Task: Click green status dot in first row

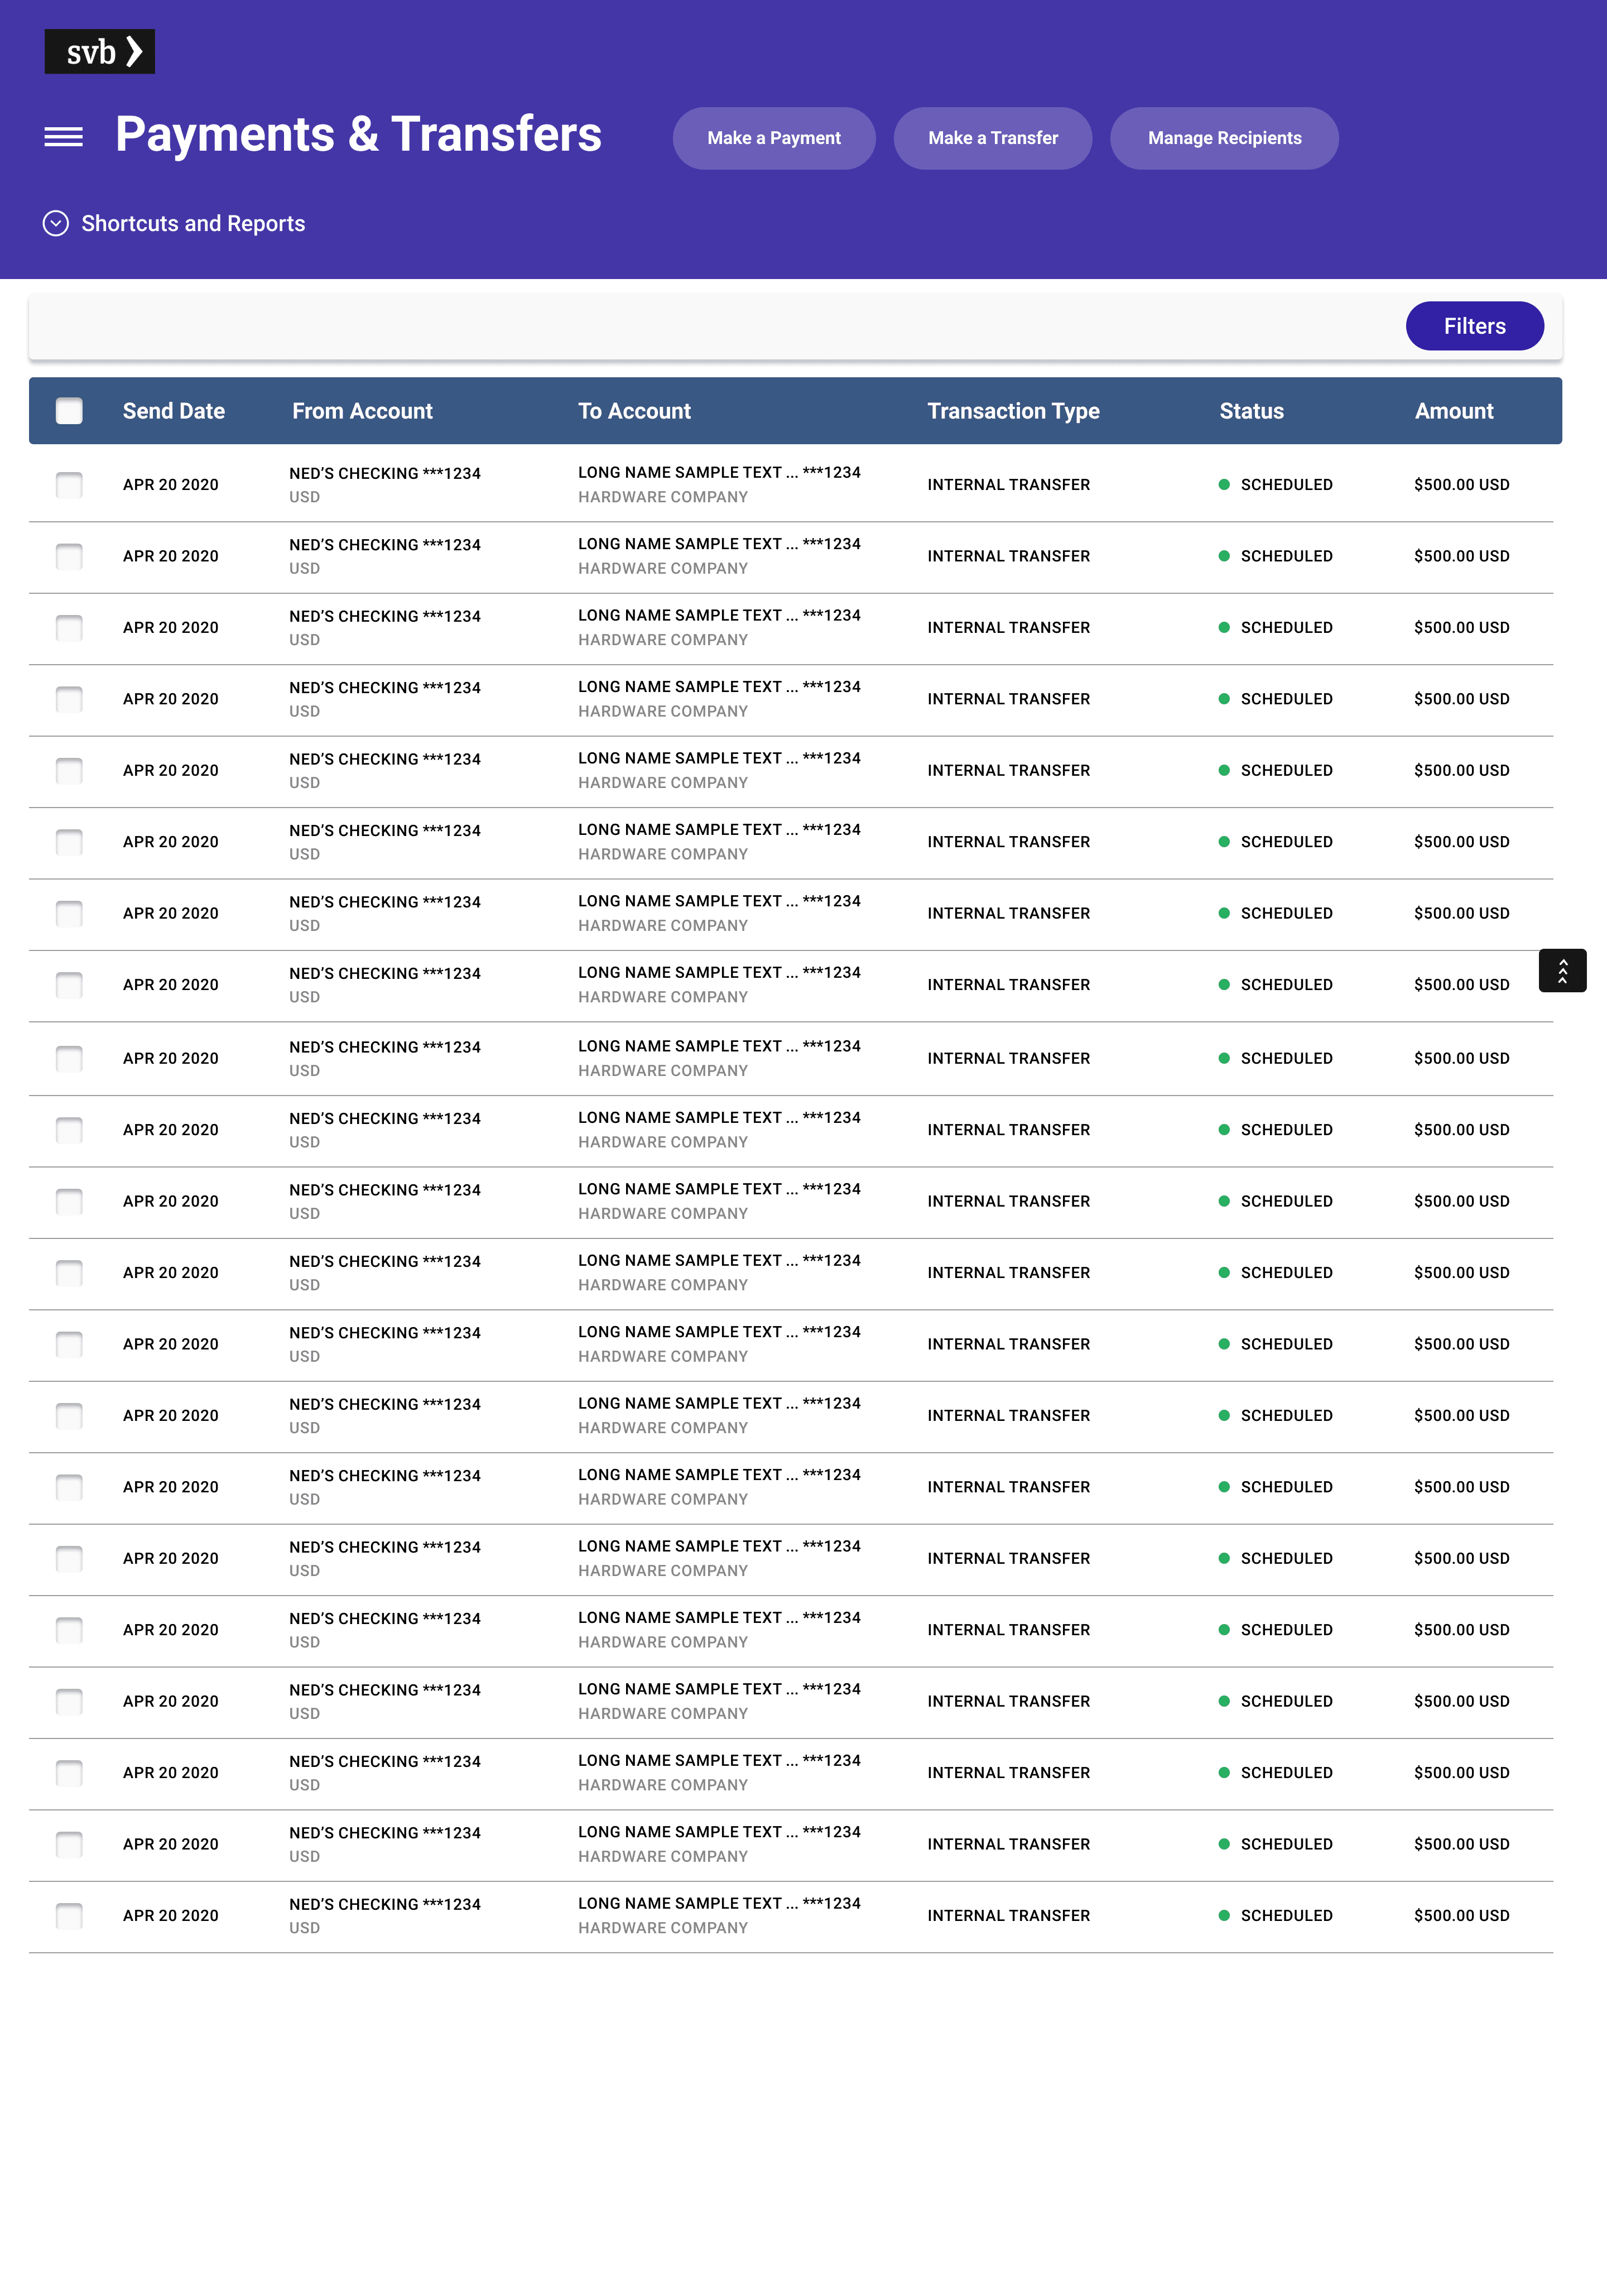Action: tap(1223, 485)
